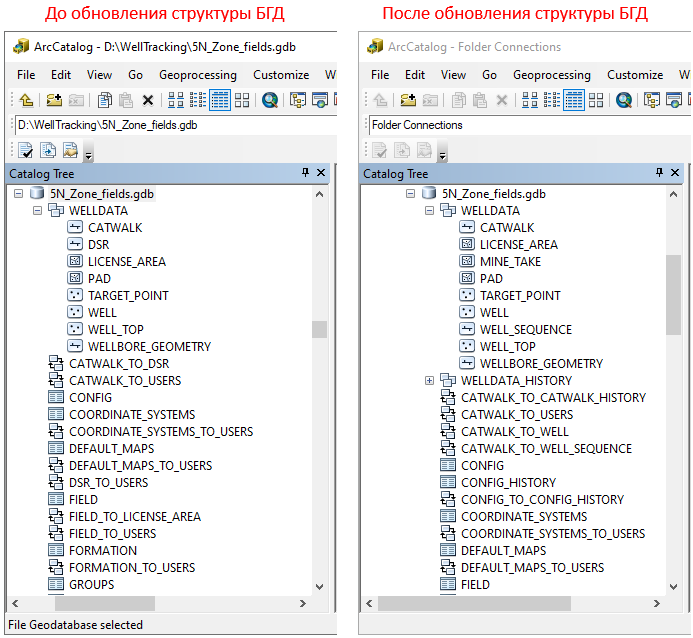Screen dimensions: 693x638
Task: Collapse 5N_Zone_fields.gdb in left tree
Action: point(19,194)
